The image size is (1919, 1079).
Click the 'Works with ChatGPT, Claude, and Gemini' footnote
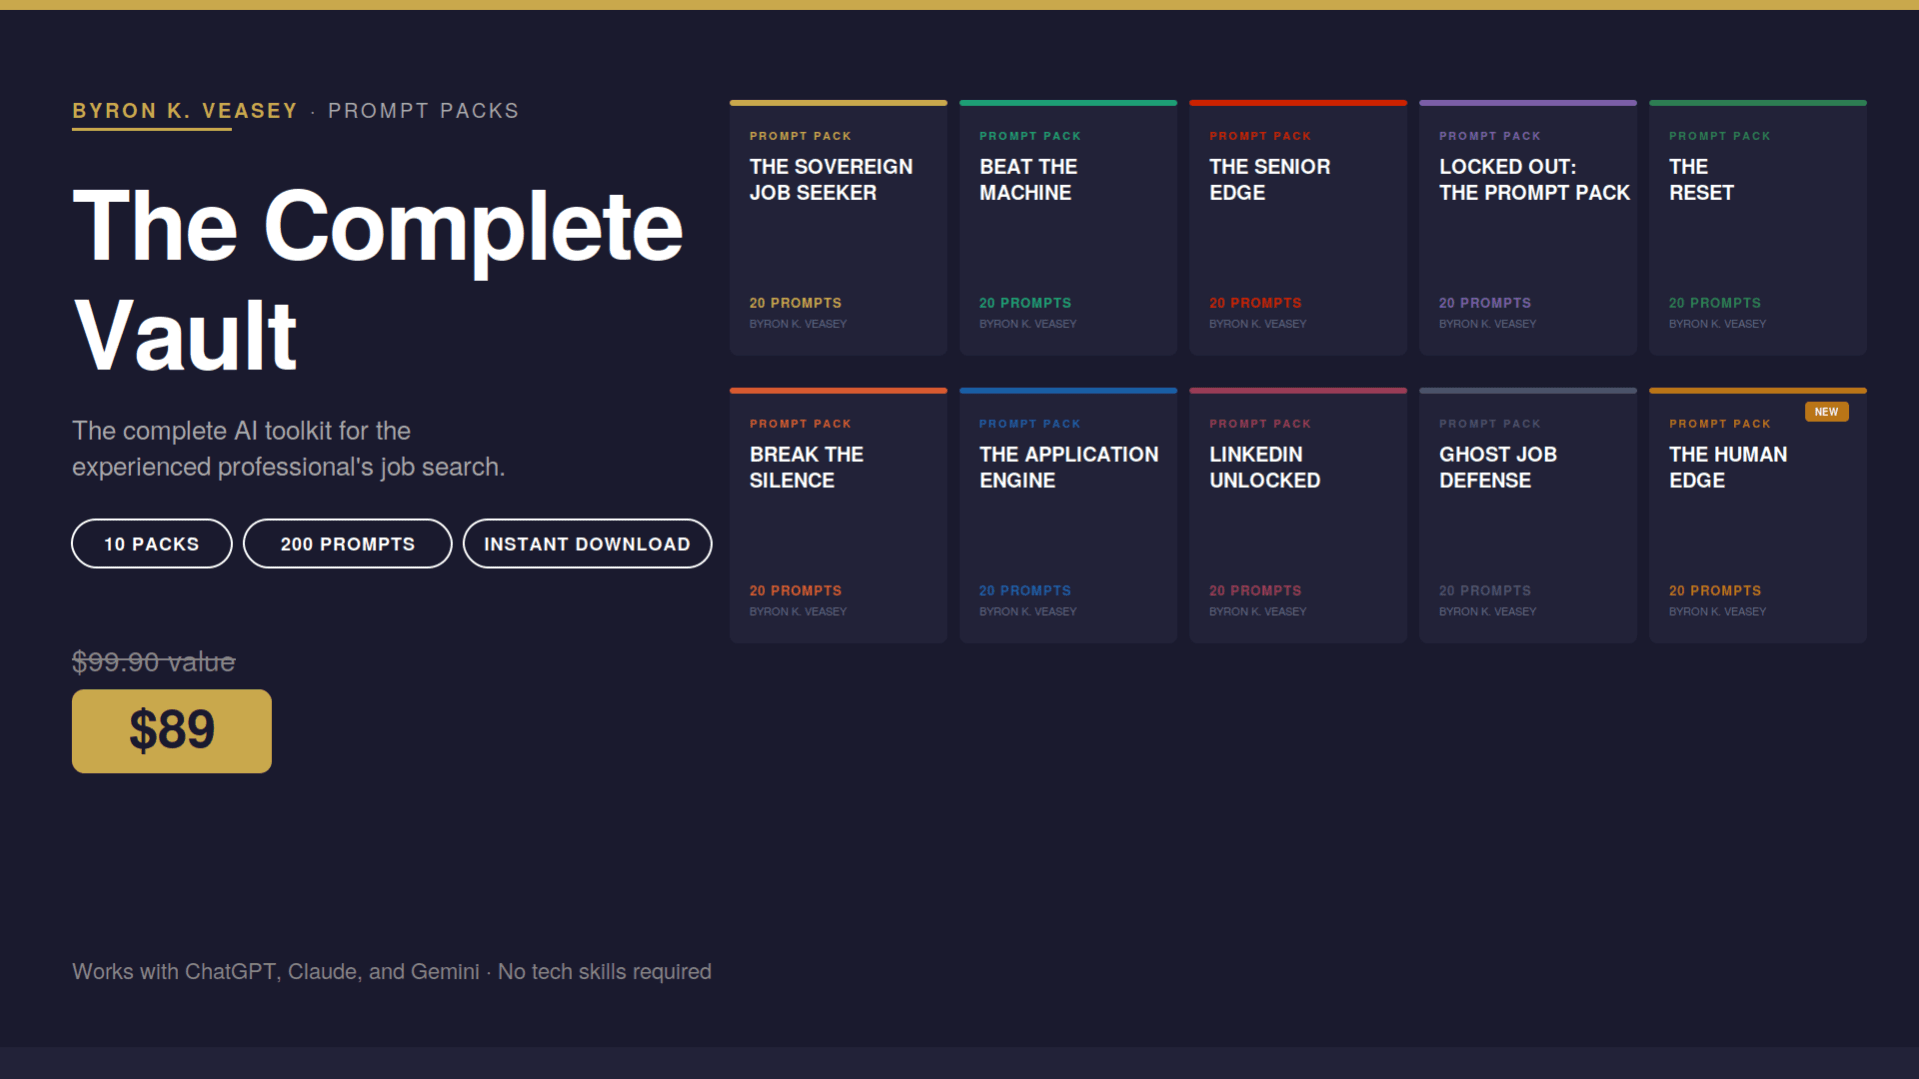[392, 972]
